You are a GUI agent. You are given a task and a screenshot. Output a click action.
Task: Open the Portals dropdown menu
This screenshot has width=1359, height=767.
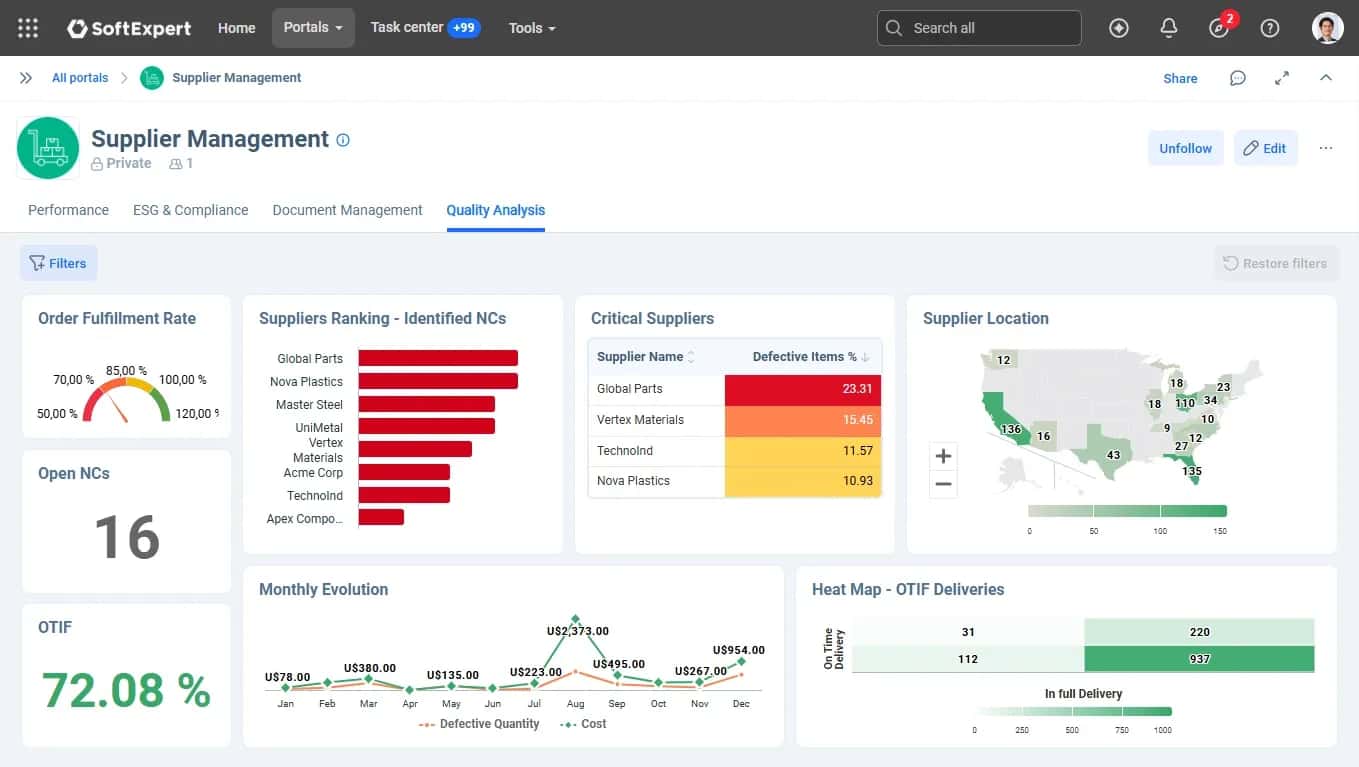tap(313, 28)
